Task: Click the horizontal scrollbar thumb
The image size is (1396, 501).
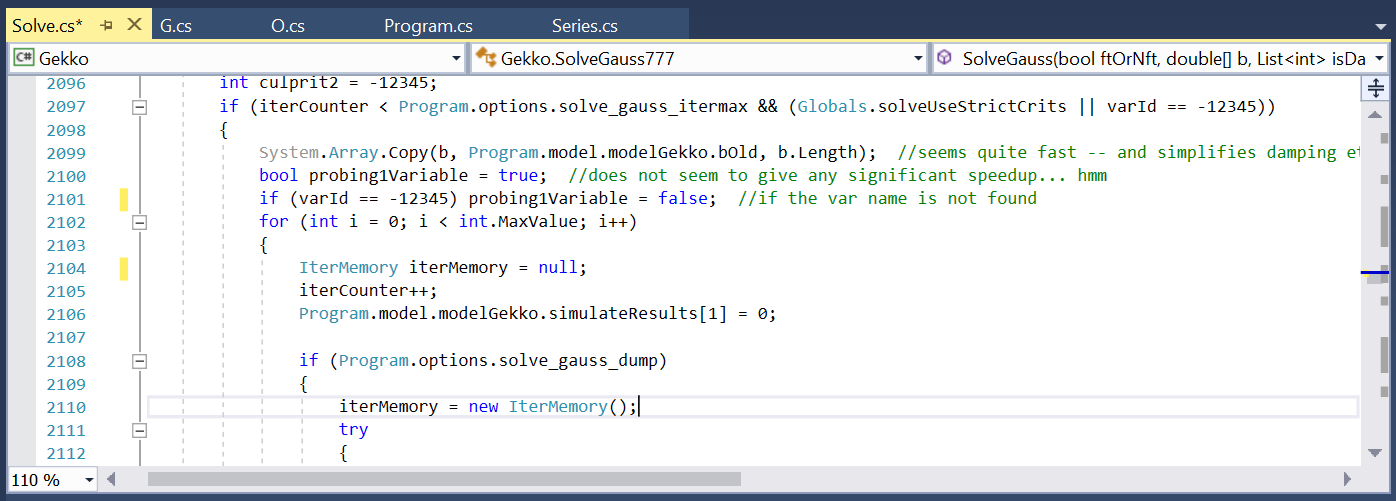Action: tap(444, 479)
